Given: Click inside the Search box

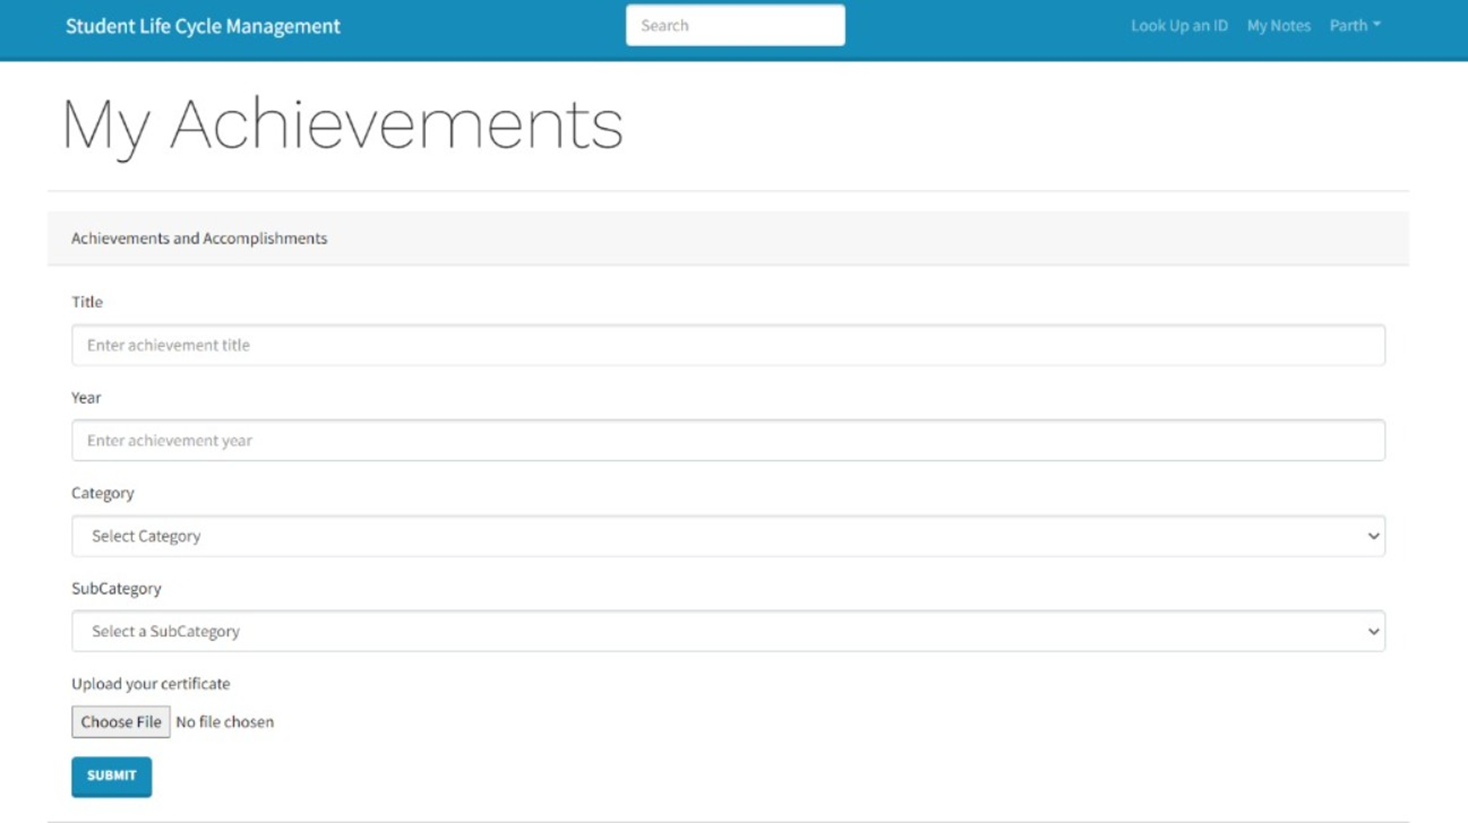Looking at the screenshot, I should tap(734, 25).
